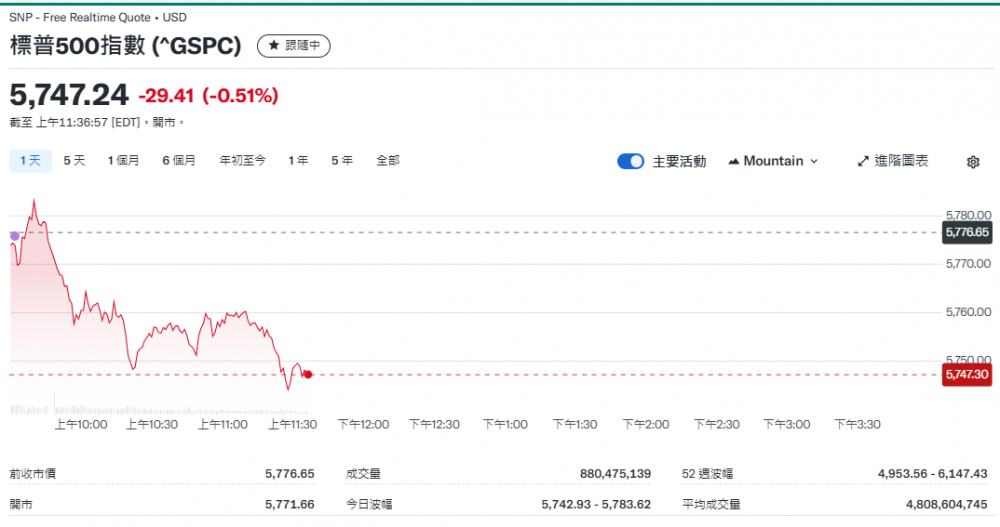Click the 標普500指數 (^GSPC) title

tap(126, 46)
